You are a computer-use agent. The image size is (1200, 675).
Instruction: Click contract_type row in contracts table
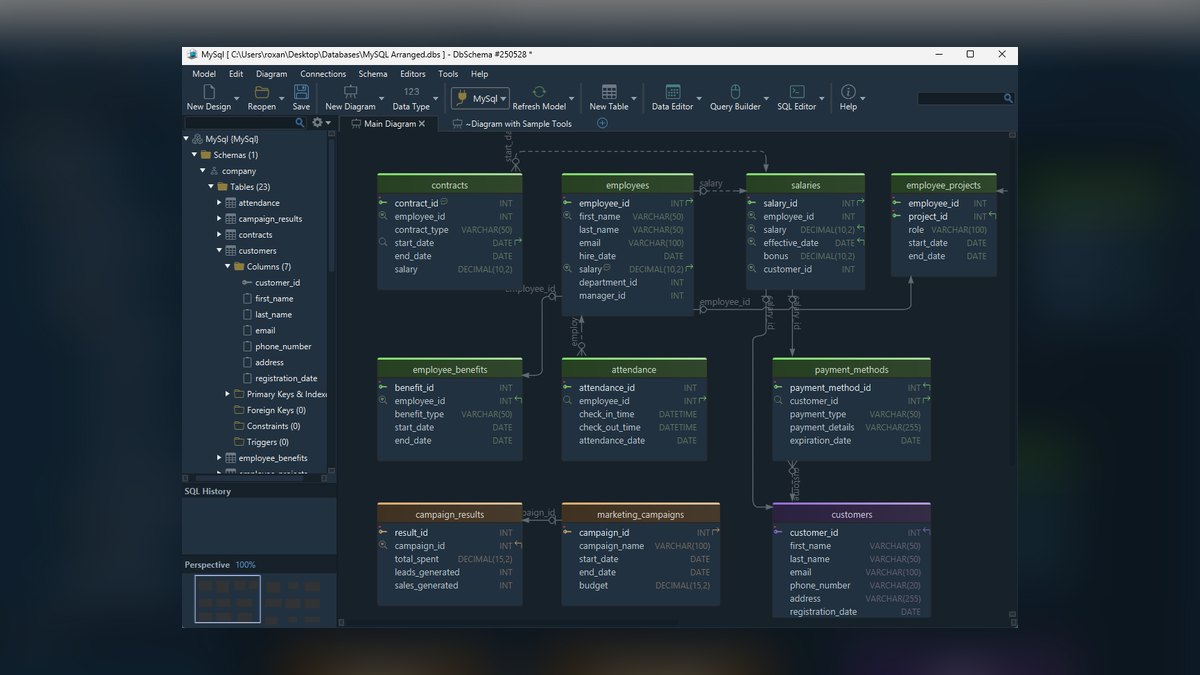point(450,230)
